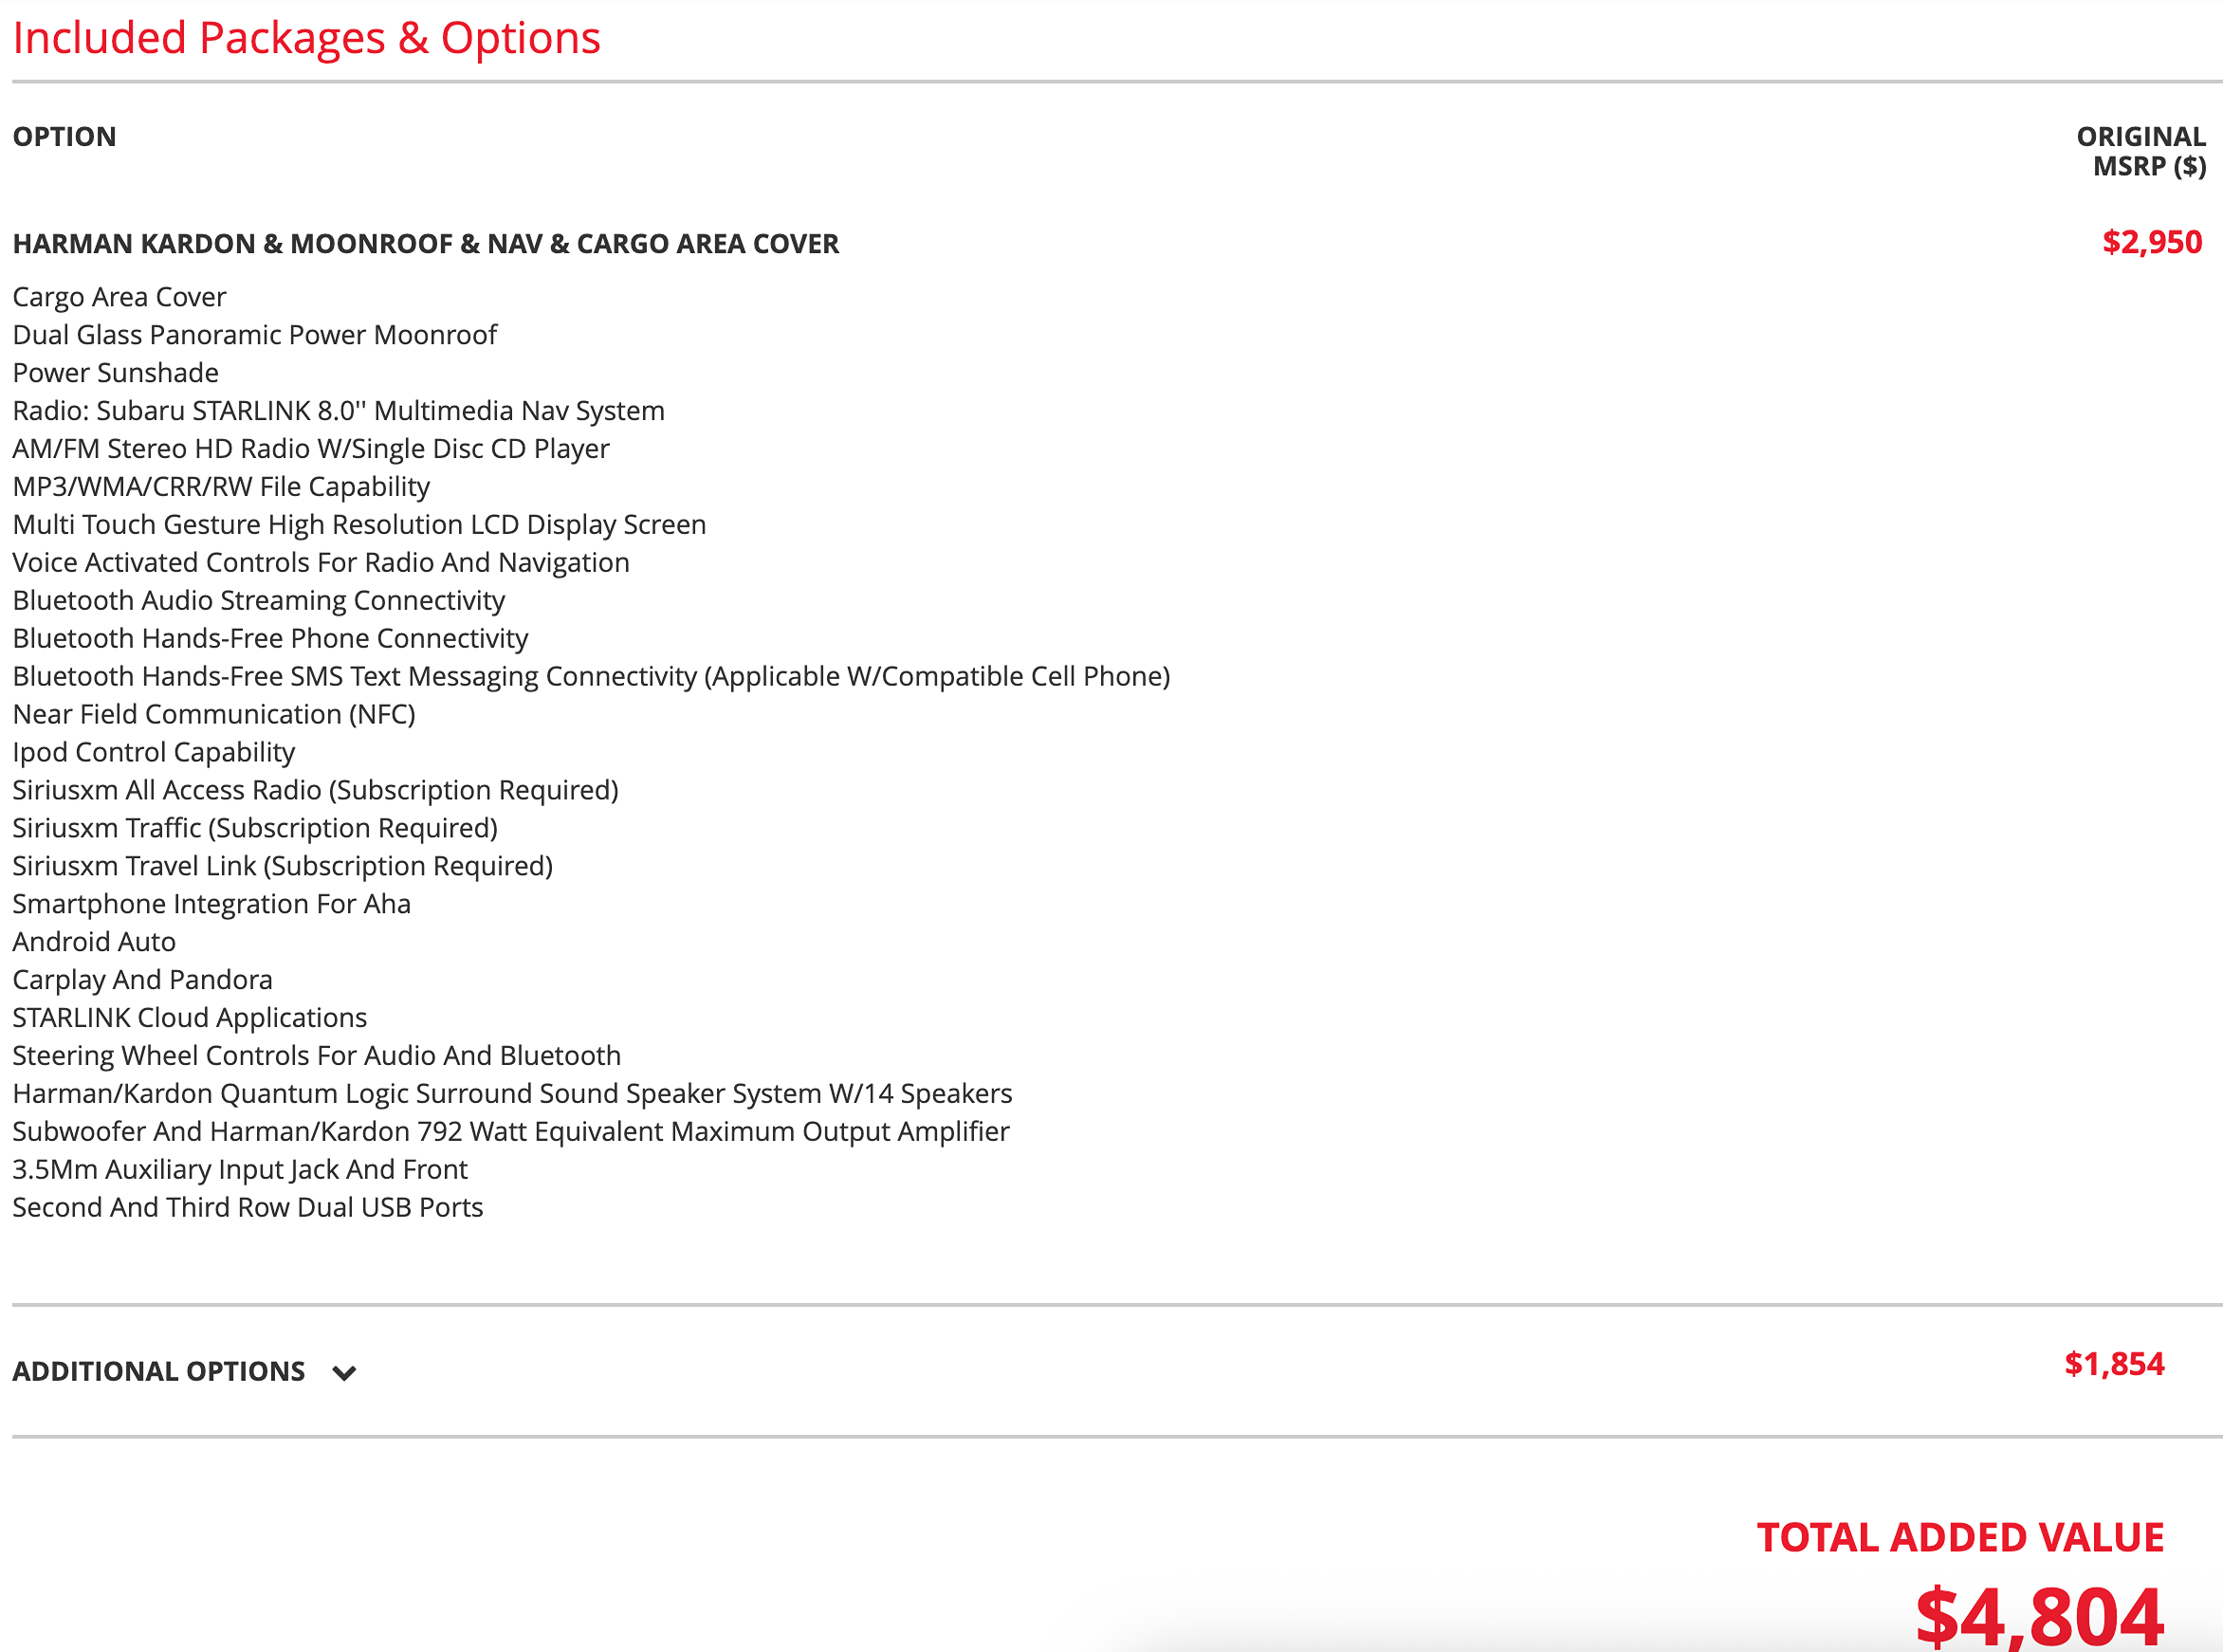Select the Harman Kardon package title
This screenshot has height=1652, width=2223.
pyautogui.click(x=425, y=243)
